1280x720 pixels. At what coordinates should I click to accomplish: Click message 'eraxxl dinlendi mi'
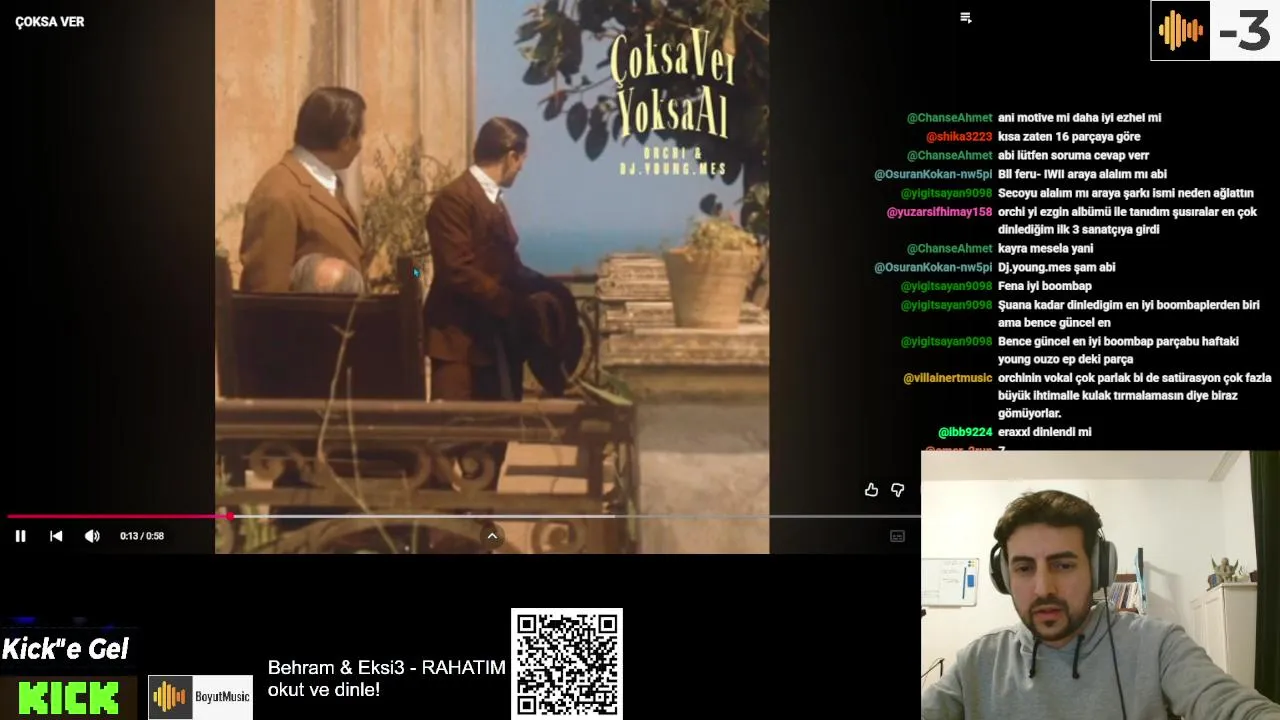pyautogui.click(x=1045, y=432)
